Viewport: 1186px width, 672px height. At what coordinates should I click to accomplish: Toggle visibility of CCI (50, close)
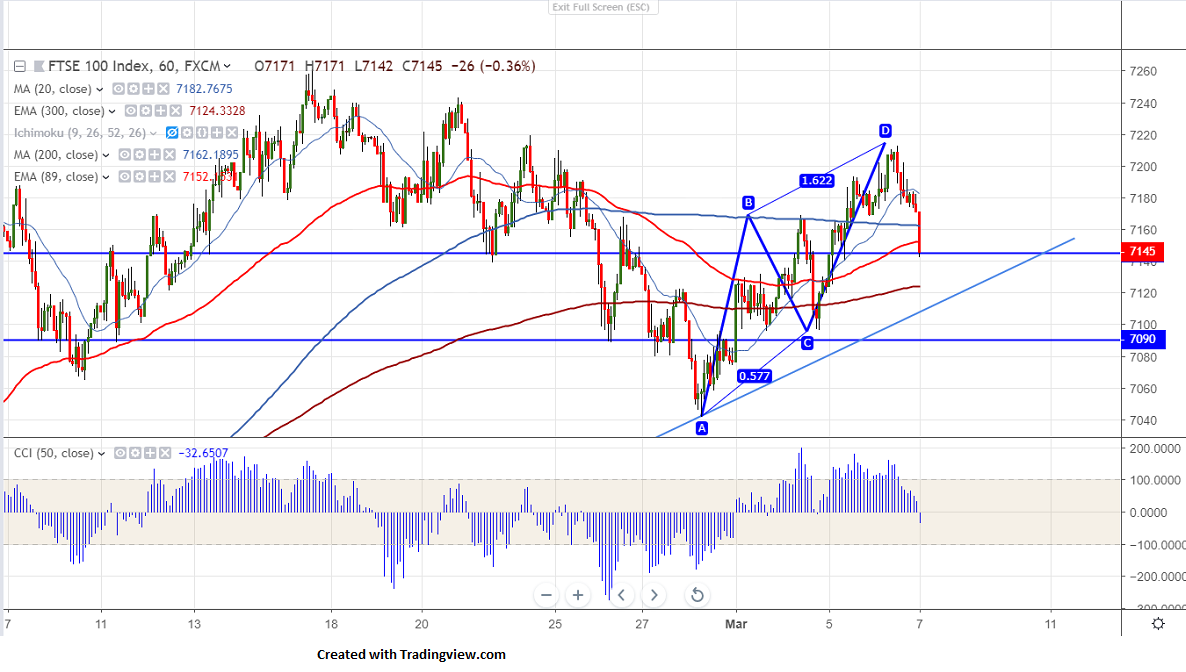[x=120, y=453]
